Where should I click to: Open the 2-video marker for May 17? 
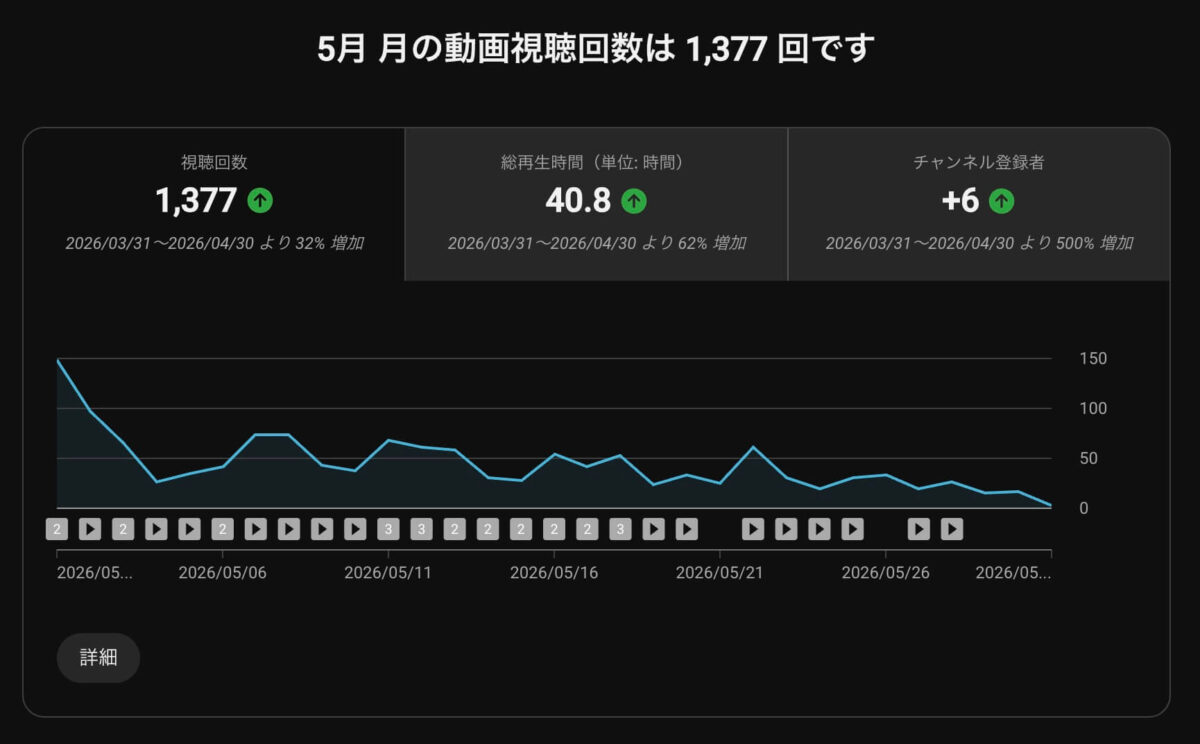click(x=587, y=529)
